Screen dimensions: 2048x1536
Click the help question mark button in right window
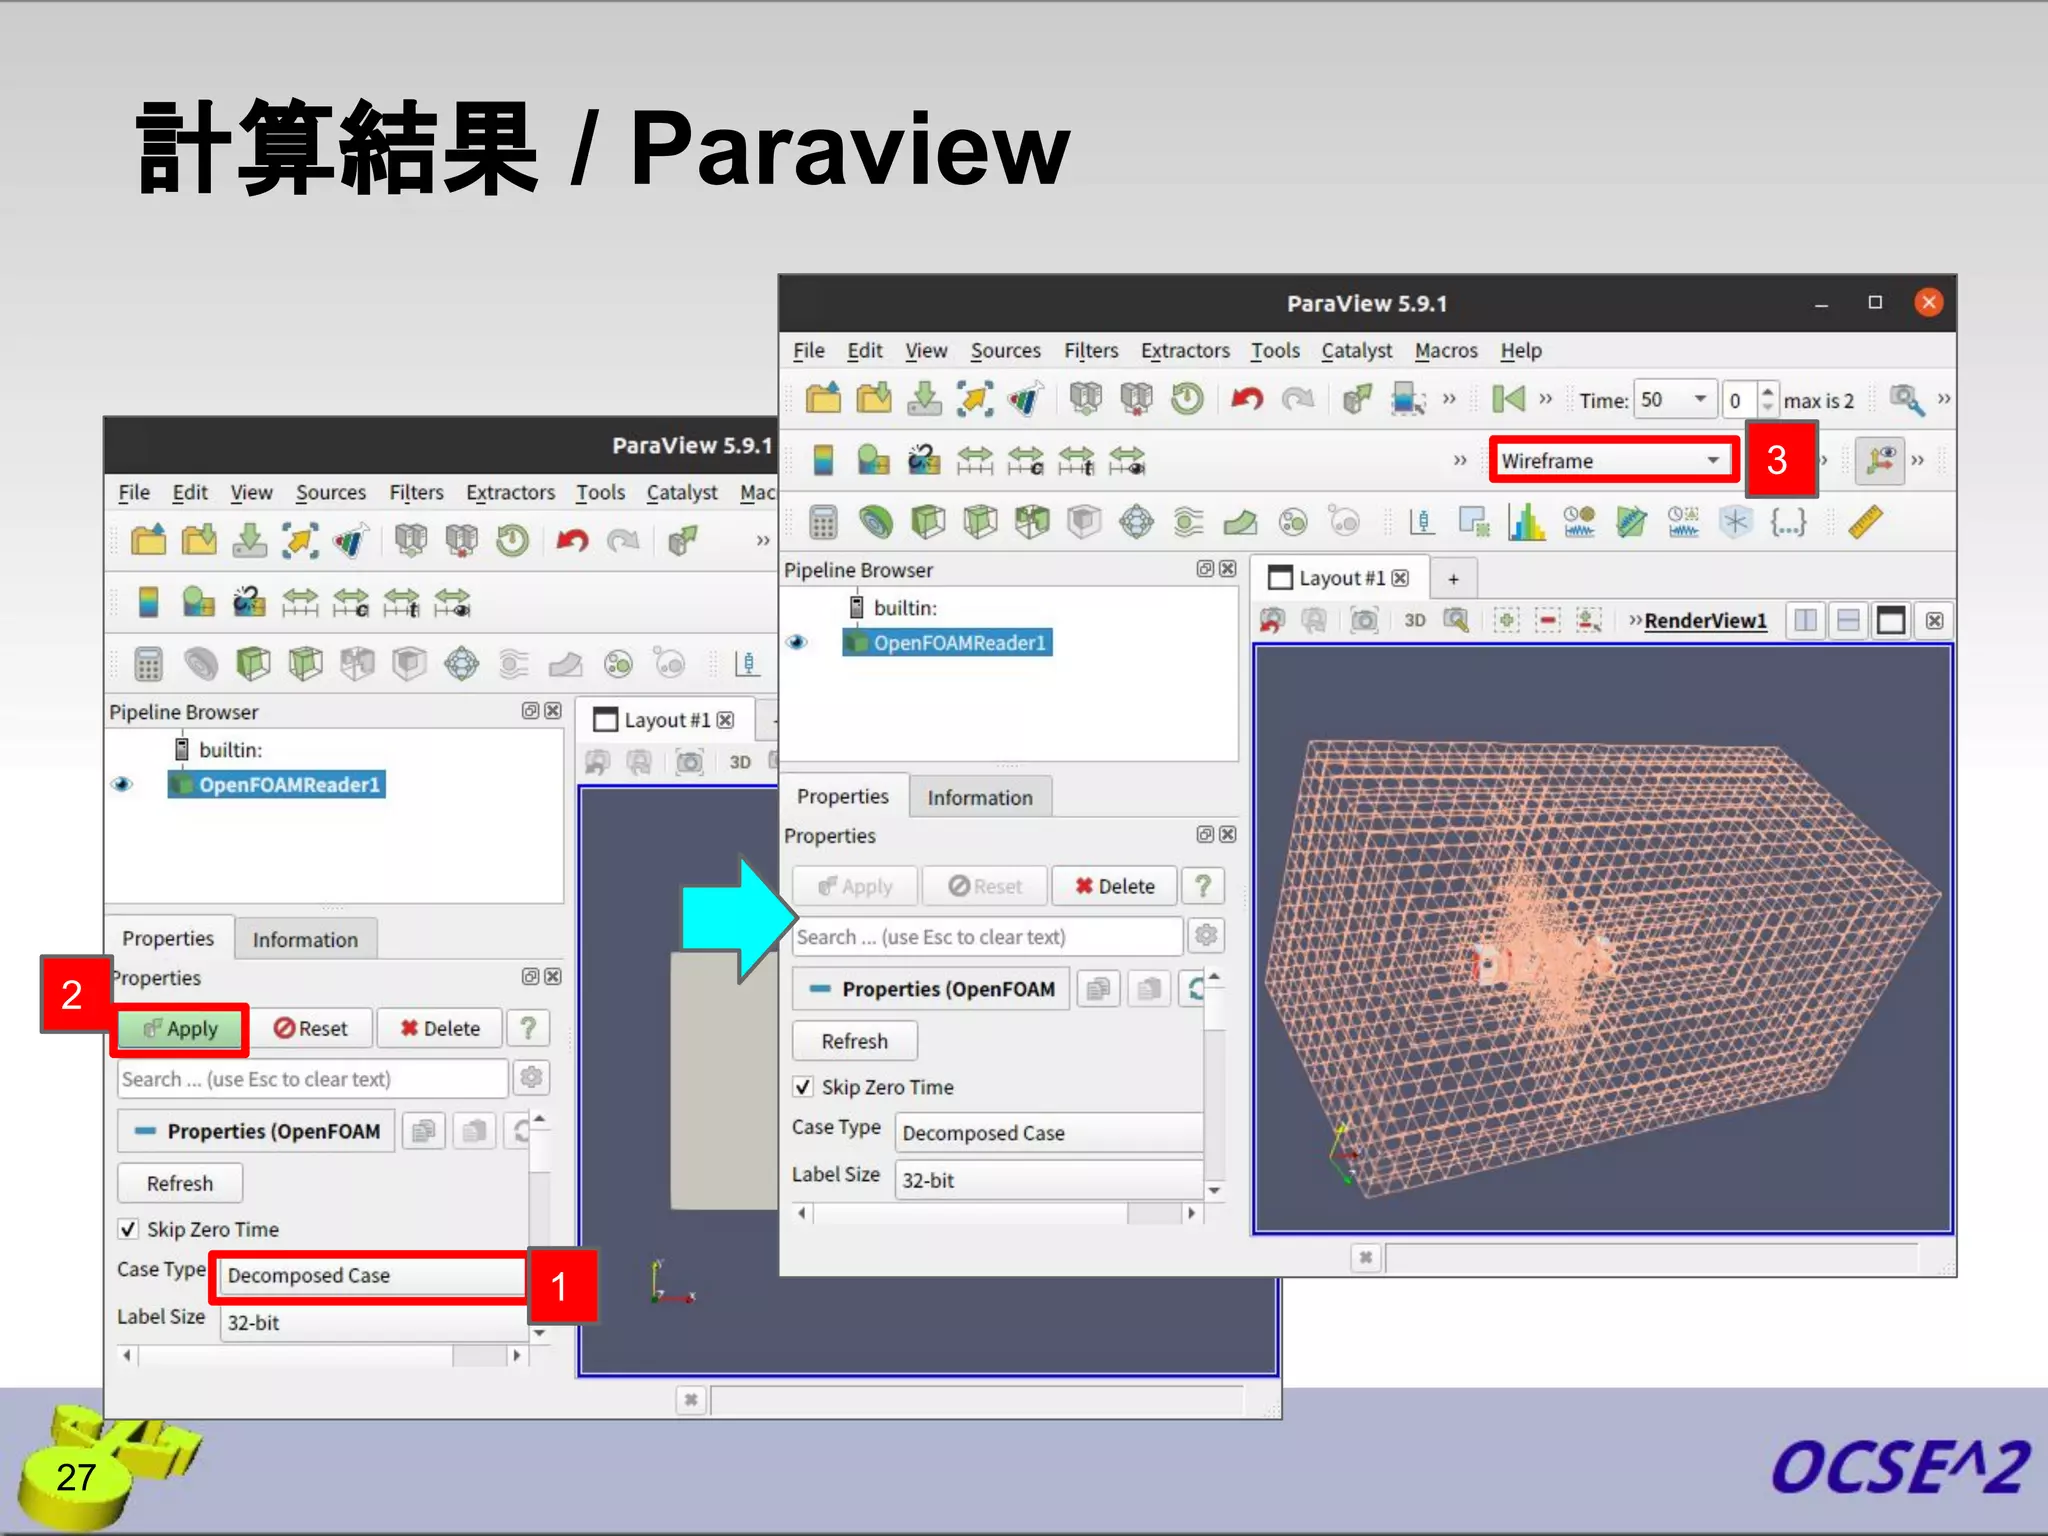(x=1203, y=886)
